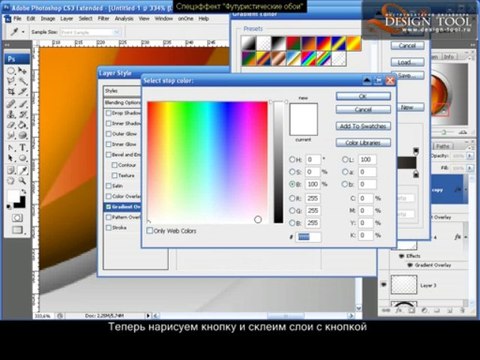Click the hex color input field
480x360 pixels.
coord(309,237)
